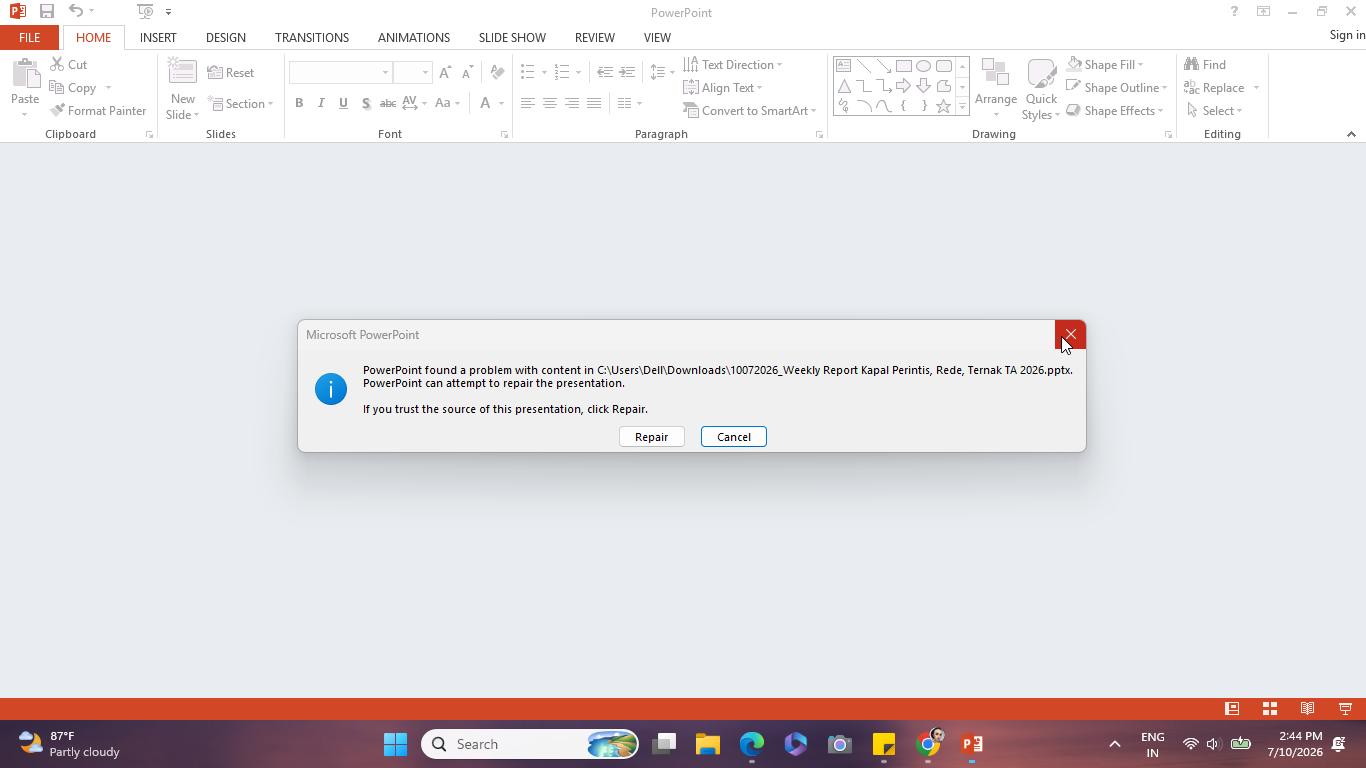Select the Text Box shape in gallery
1366x768 pixels.
point(843,66)
